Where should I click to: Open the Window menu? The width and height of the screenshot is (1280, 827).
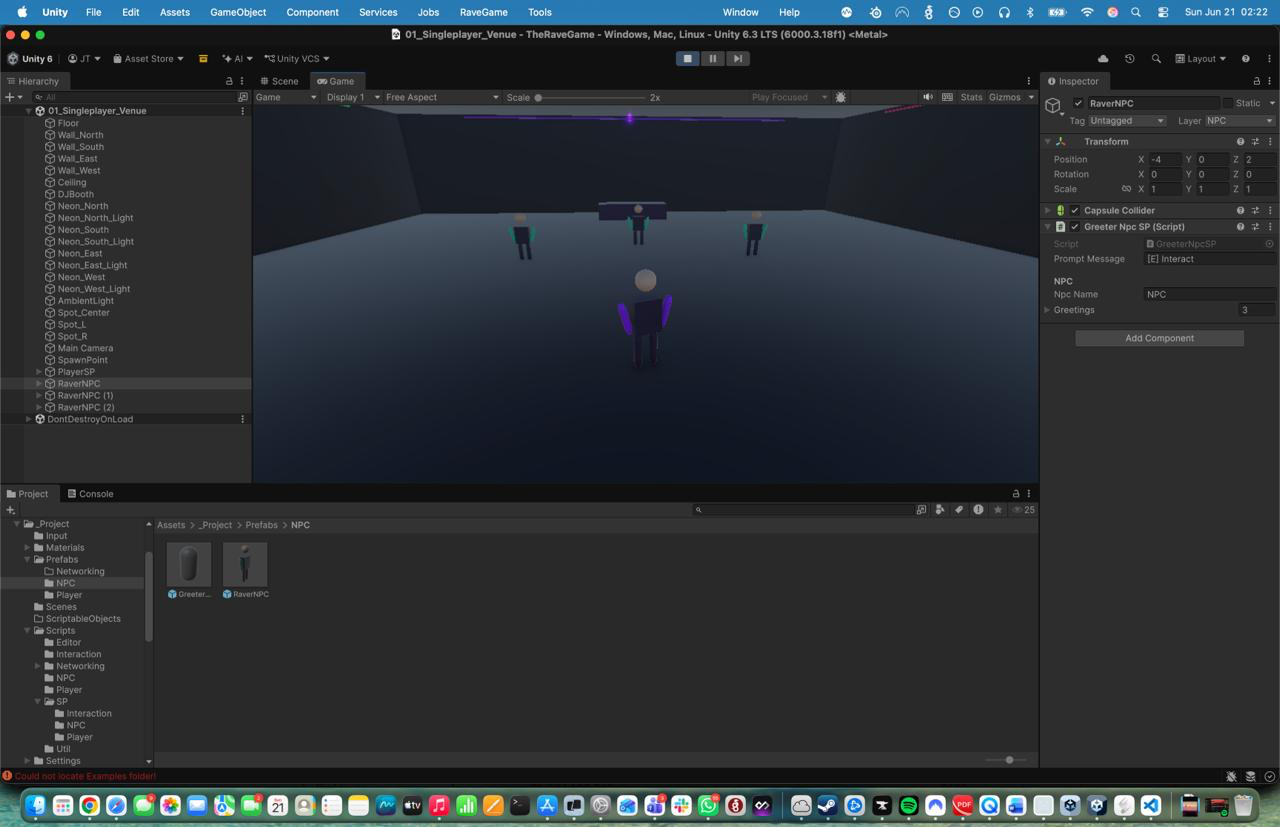pyautogui.click(x=740, y=12)
